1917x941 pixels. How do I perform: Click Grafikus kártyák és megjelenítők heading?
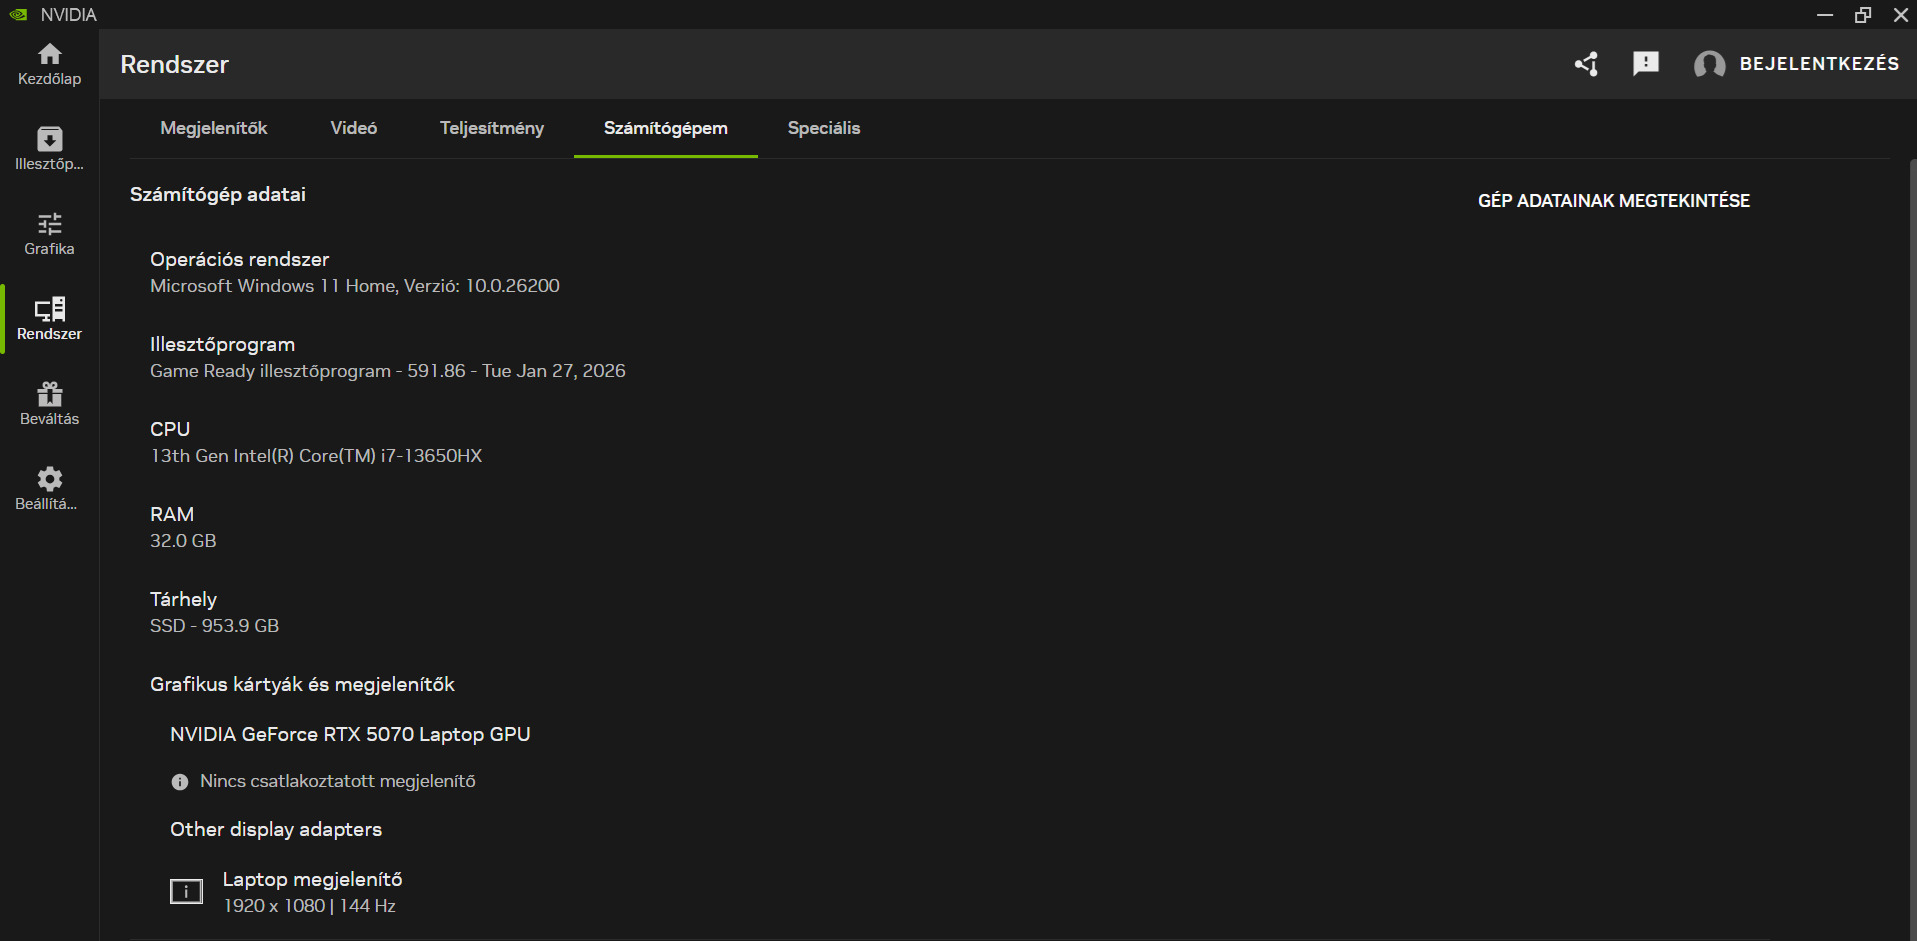point(302,684)
